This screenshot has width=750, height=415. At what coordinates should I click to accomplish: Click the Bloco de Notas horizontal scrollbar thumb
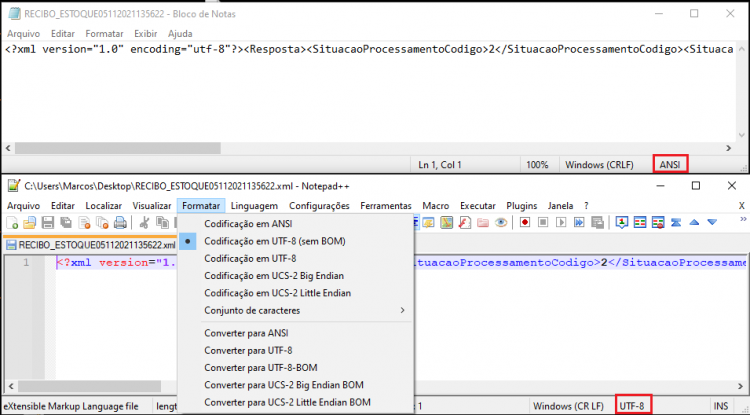(118, 148)
